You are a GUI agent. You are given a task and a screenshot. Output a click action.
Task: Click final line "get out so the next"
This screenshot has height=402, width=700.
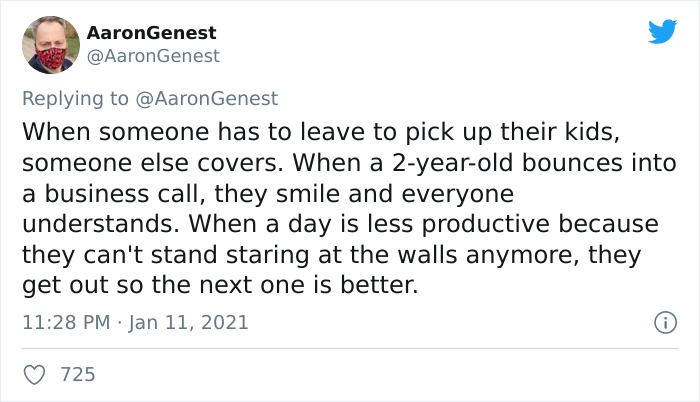tap(140, 285)
